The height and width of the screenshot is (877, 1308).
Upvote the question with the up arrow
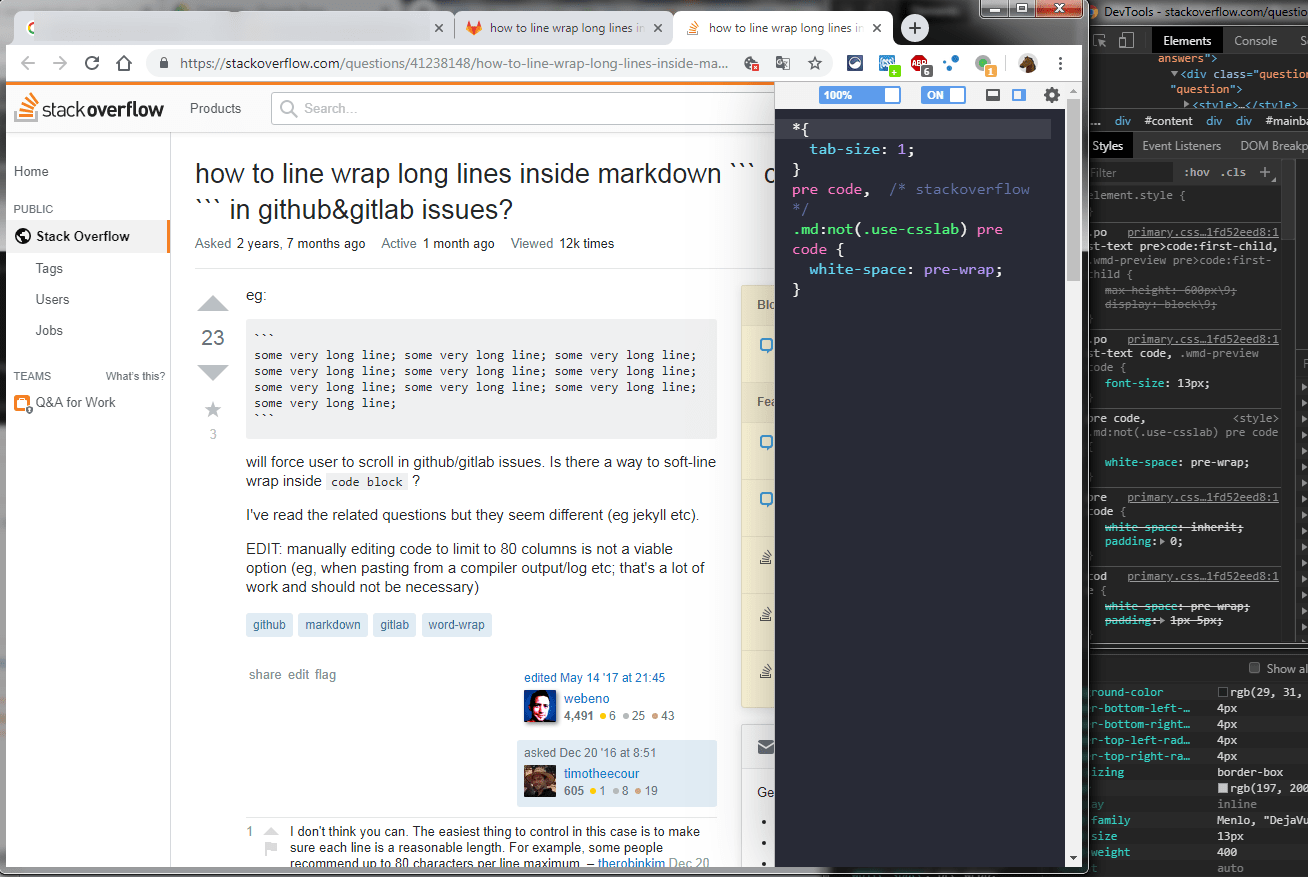point(213,304)
